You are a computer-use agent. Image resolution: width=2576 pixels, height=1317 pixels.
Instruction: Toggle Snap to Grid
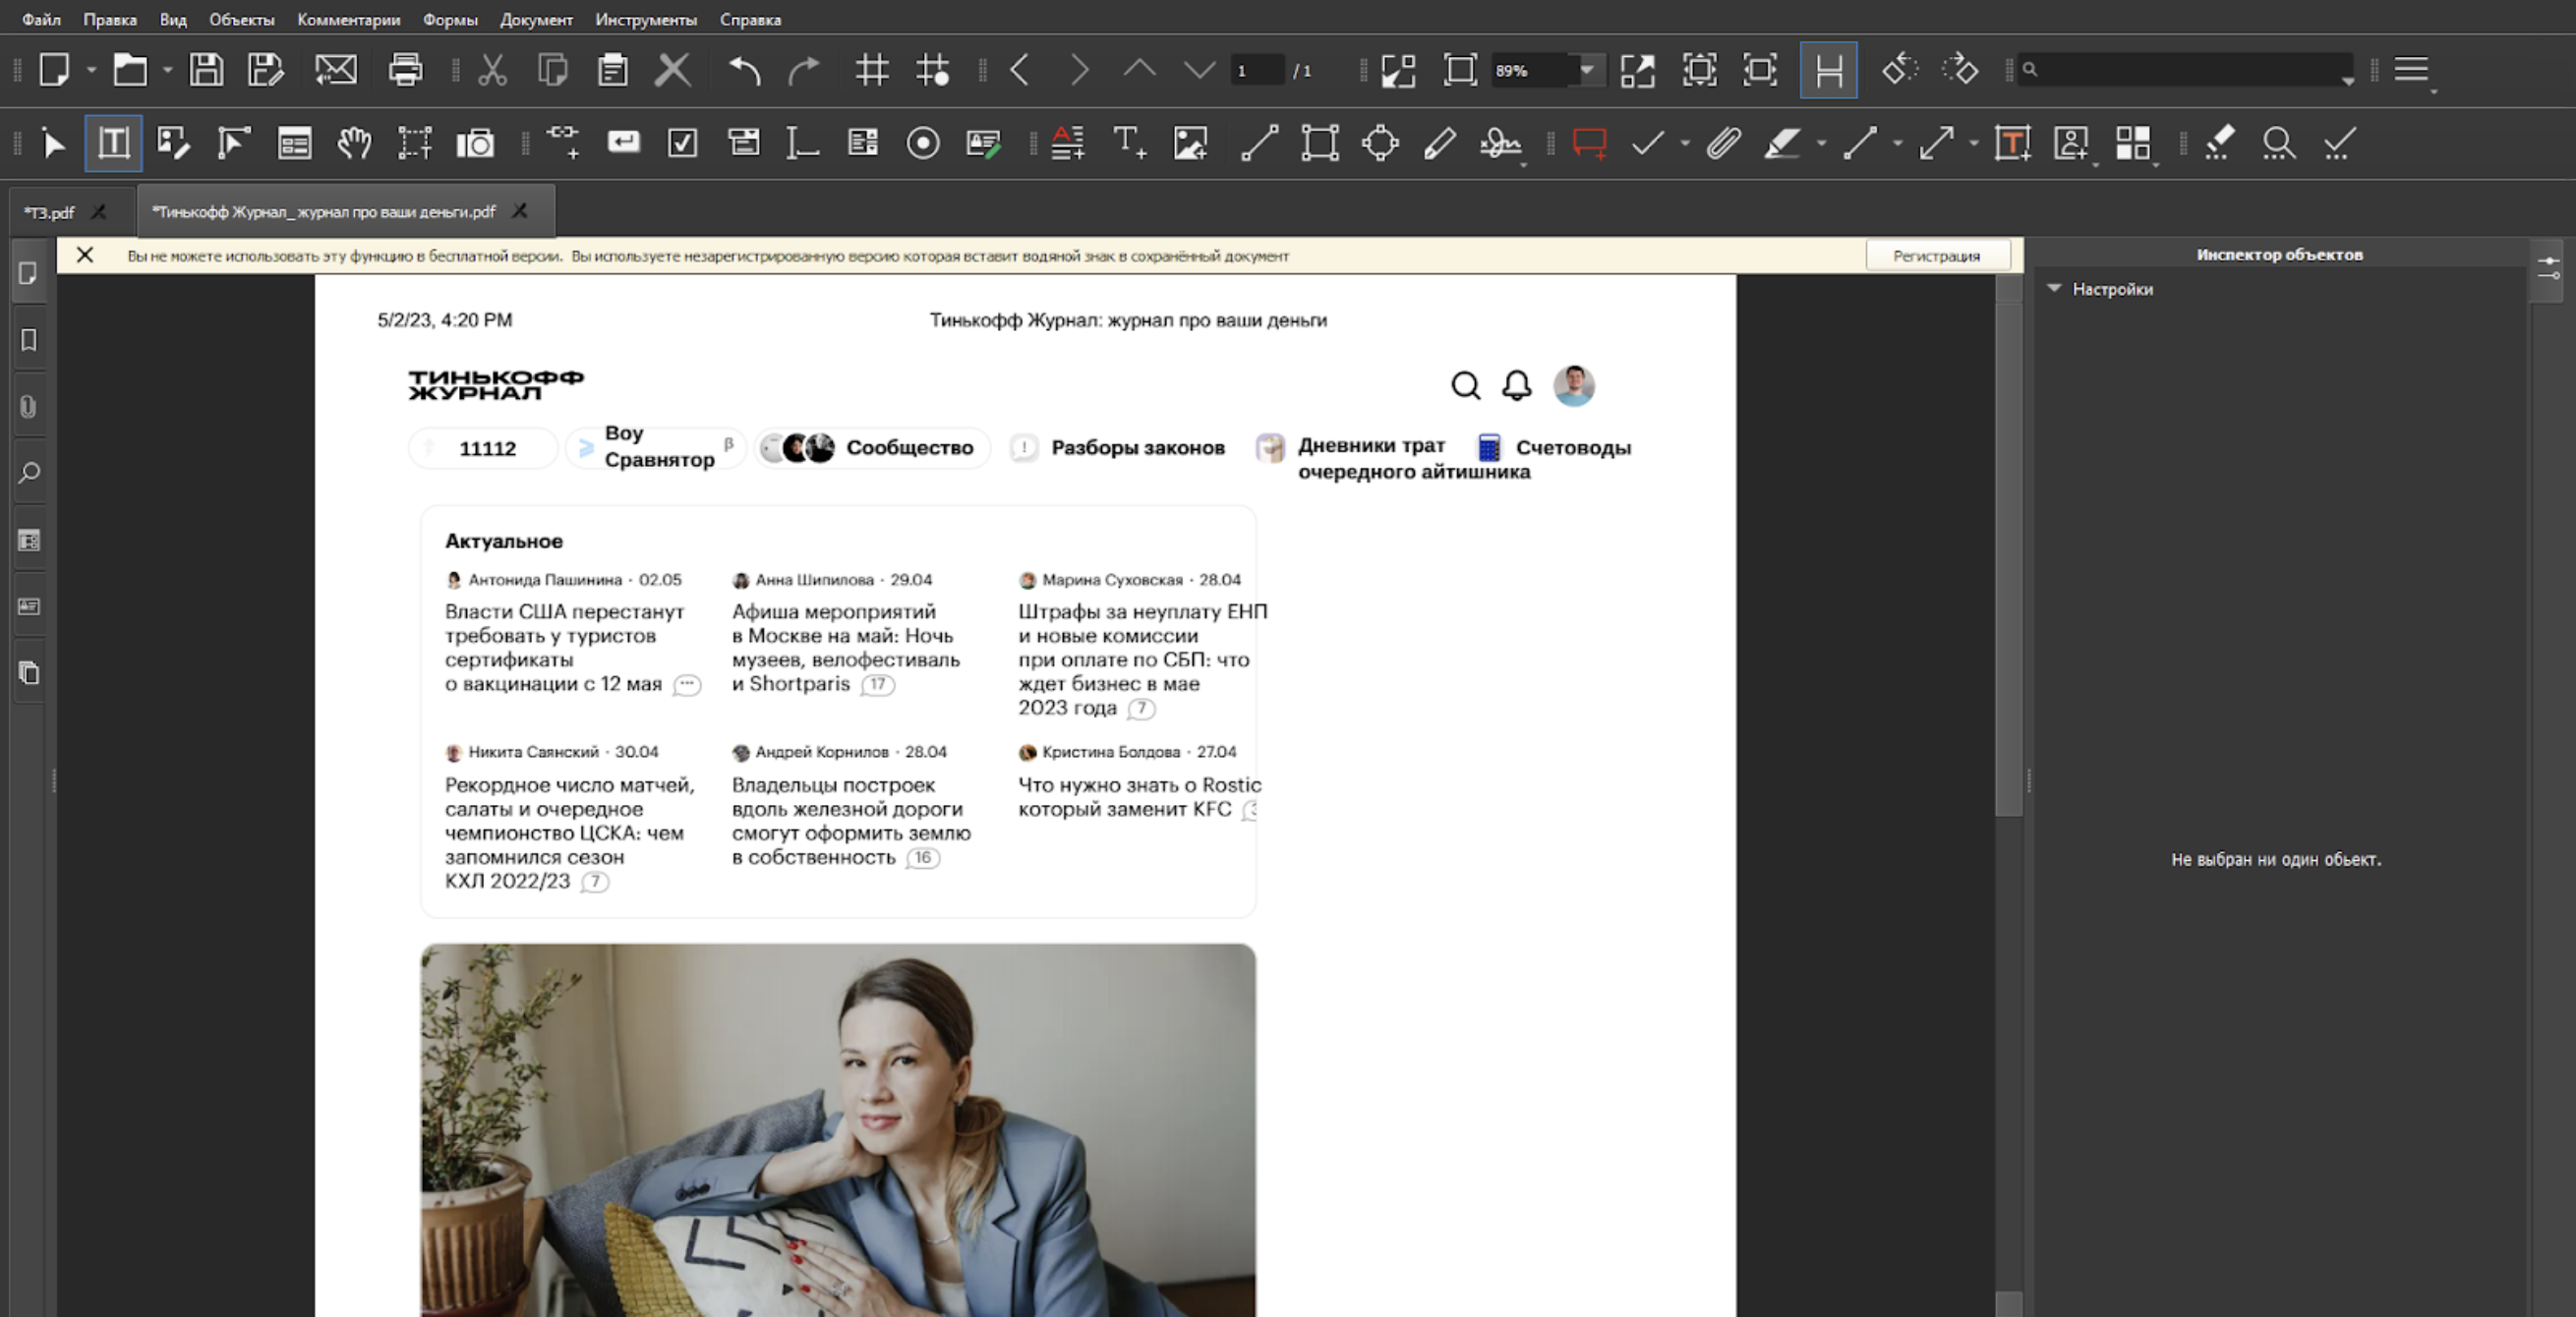point(933,70)
